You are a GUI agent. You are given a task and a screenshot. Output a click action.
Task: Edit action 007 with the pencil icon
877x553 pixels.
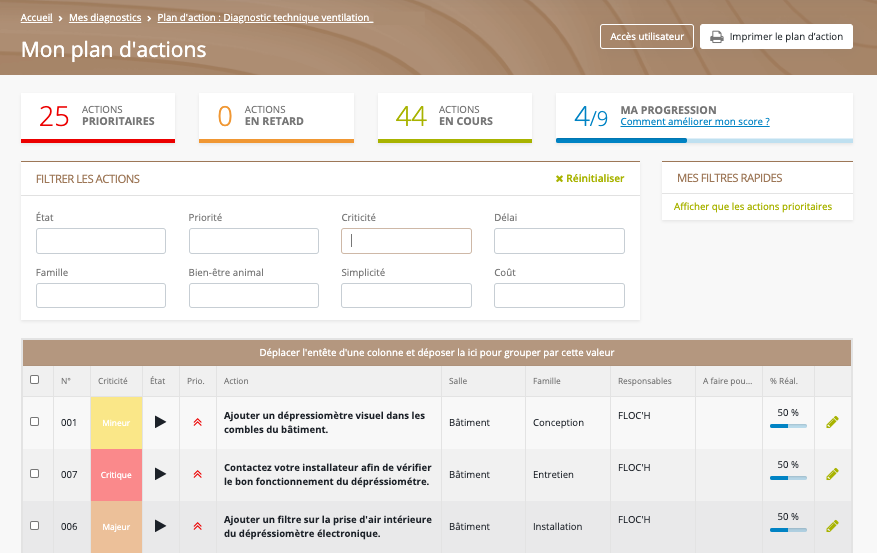tap(832, 474)
